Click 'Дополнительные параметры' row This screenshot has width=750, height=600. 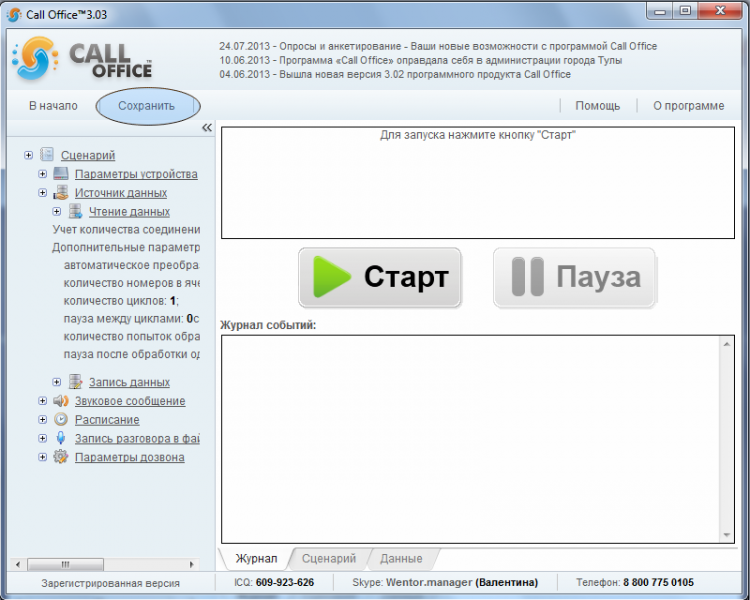126,247
